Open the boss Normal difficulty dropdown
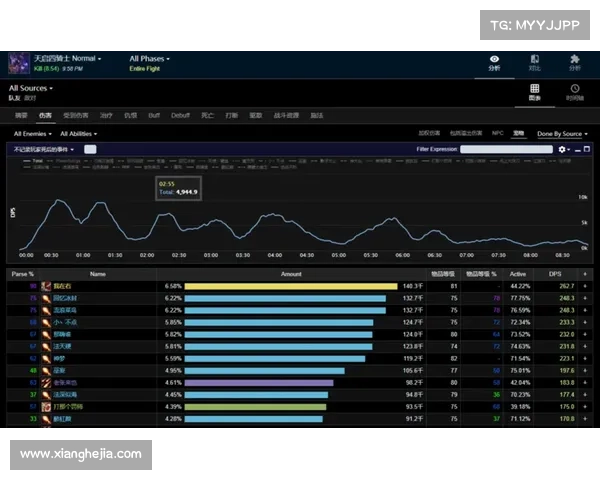 67,59
